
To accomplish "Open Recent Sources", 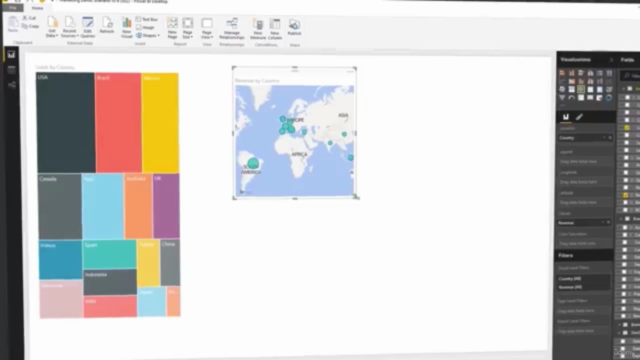I will (x=69, y=27).
